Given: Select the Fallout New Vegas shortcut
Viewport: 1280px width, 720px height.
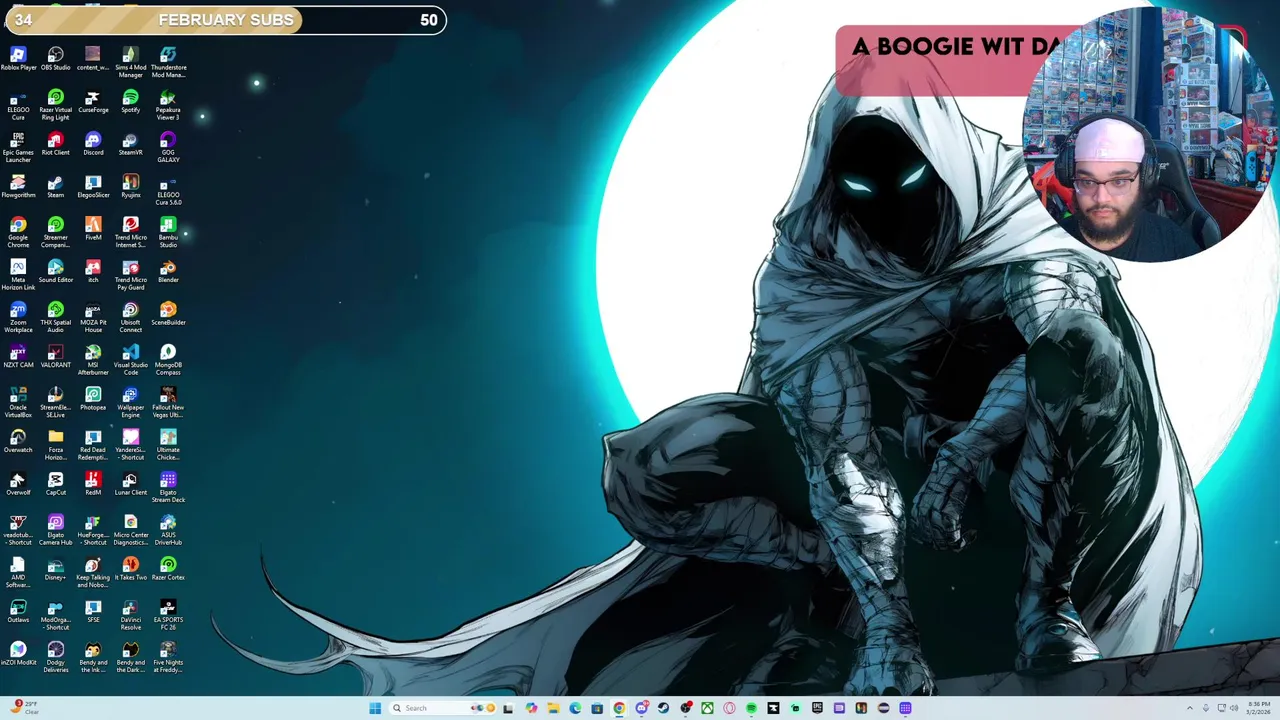Looking at the screenshot, I should coord(168,402).
